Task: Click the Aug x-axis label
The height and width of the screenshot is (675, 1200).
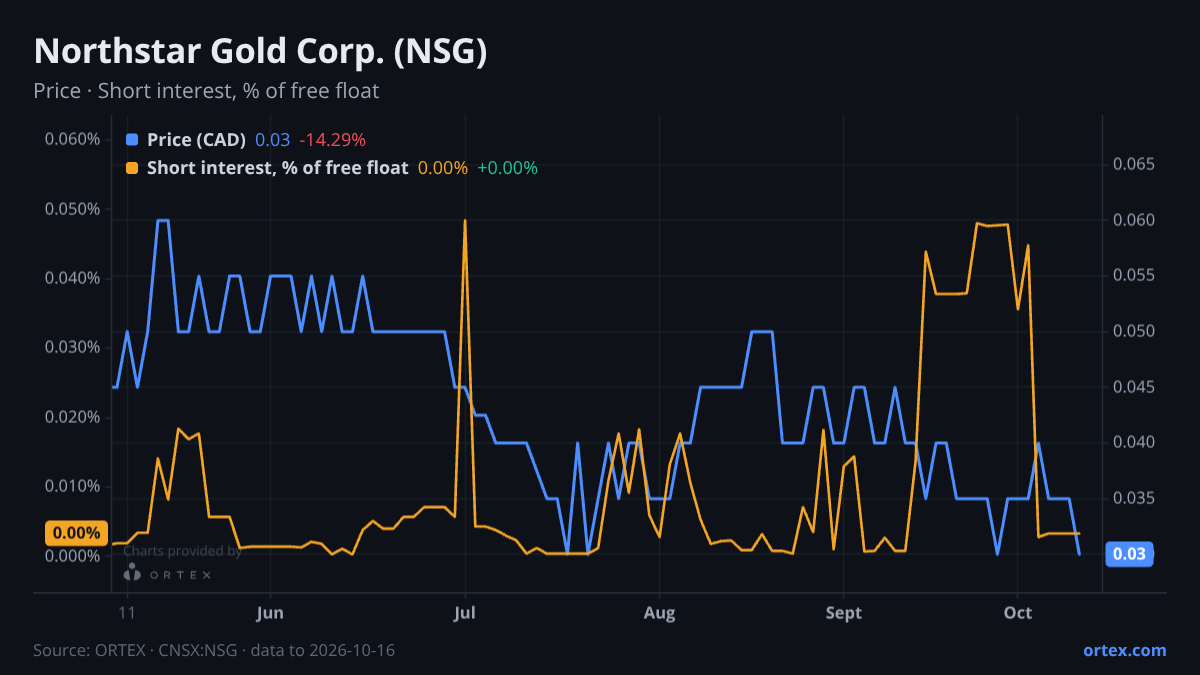Action: (659, 613)
